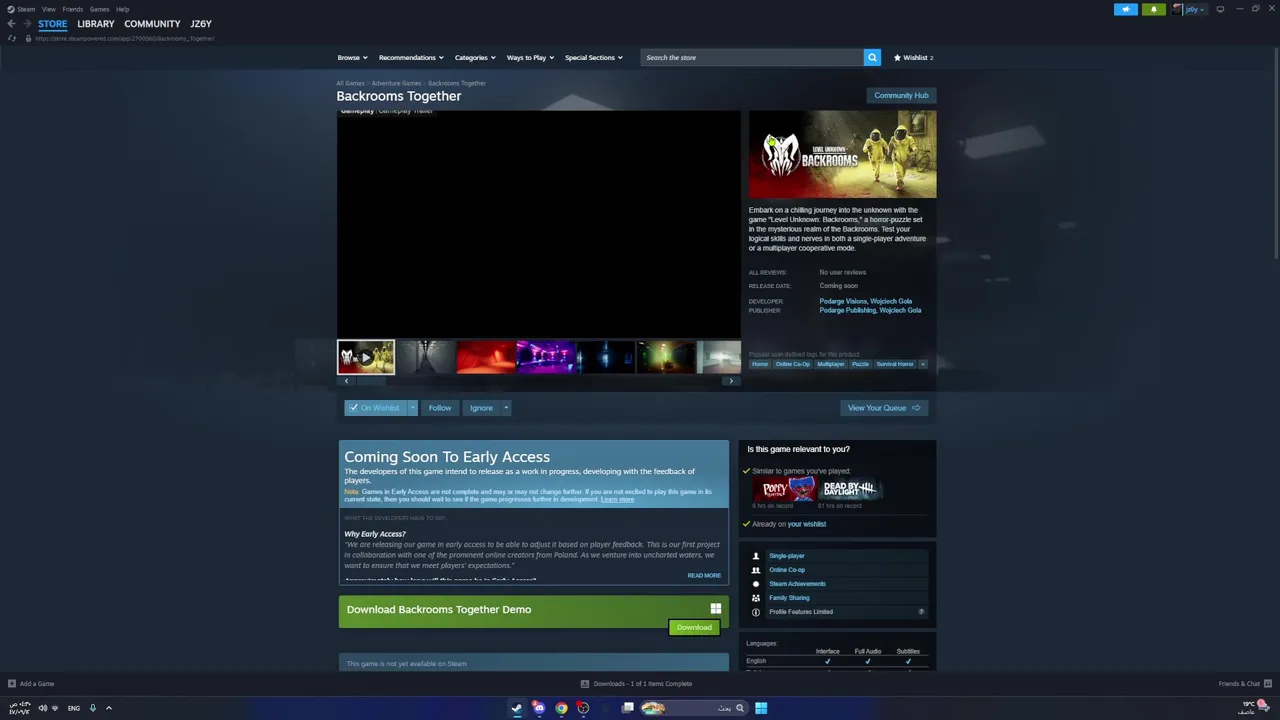1280x720 pixels.
Task: Click Learn more in early access note
Action: [x=617, y=499]
